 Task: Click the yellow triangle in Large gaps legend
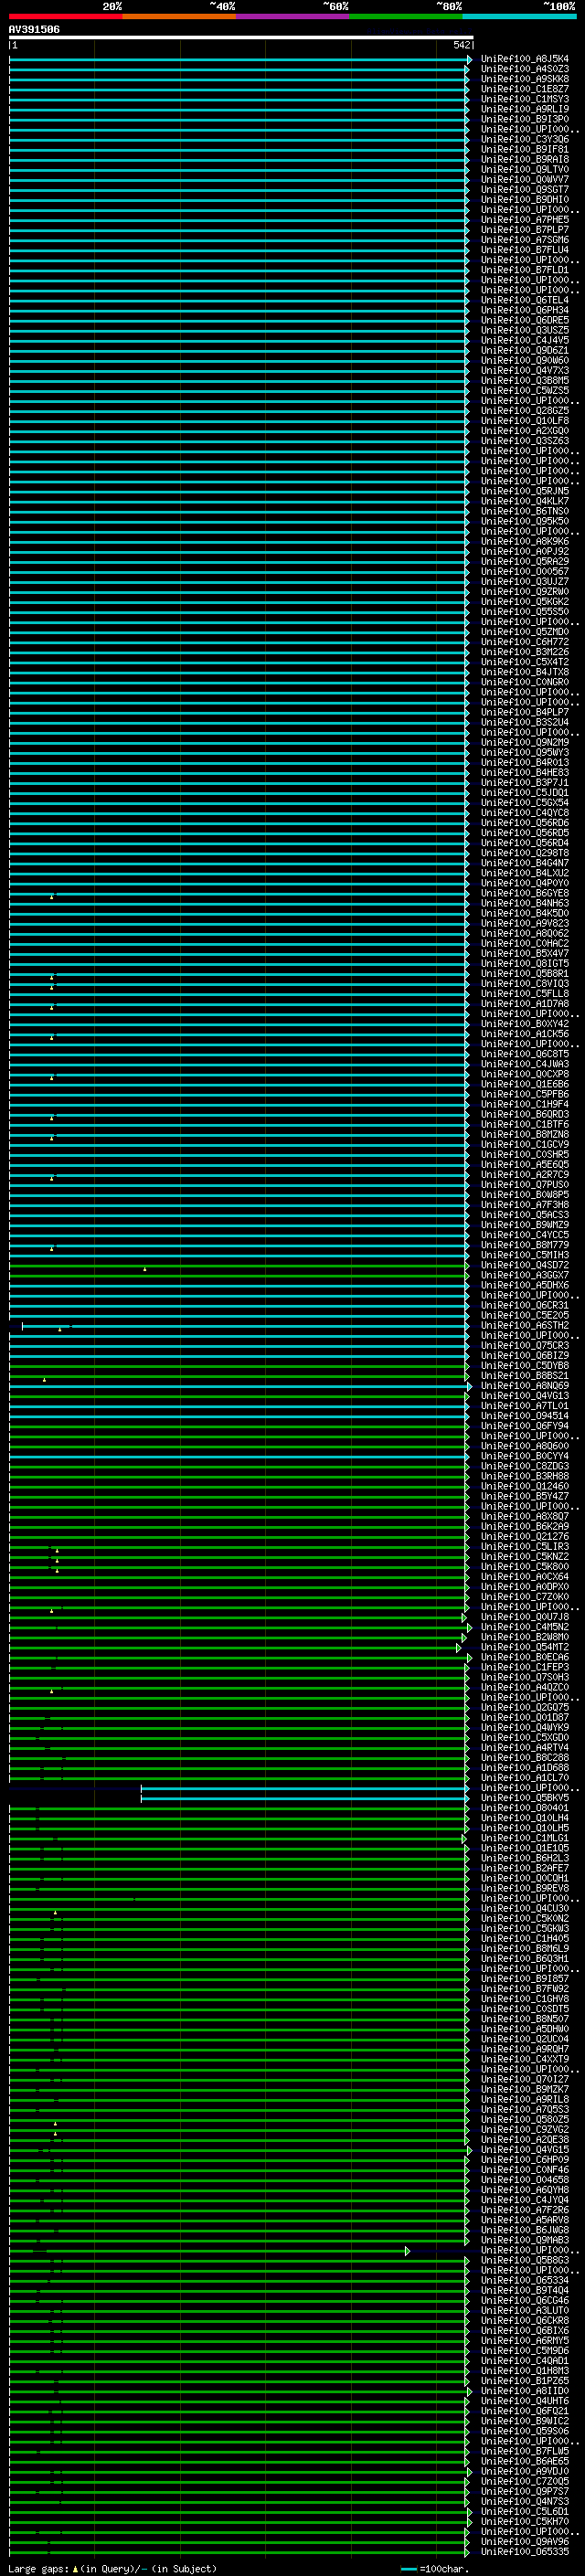tap(75, 2568)
